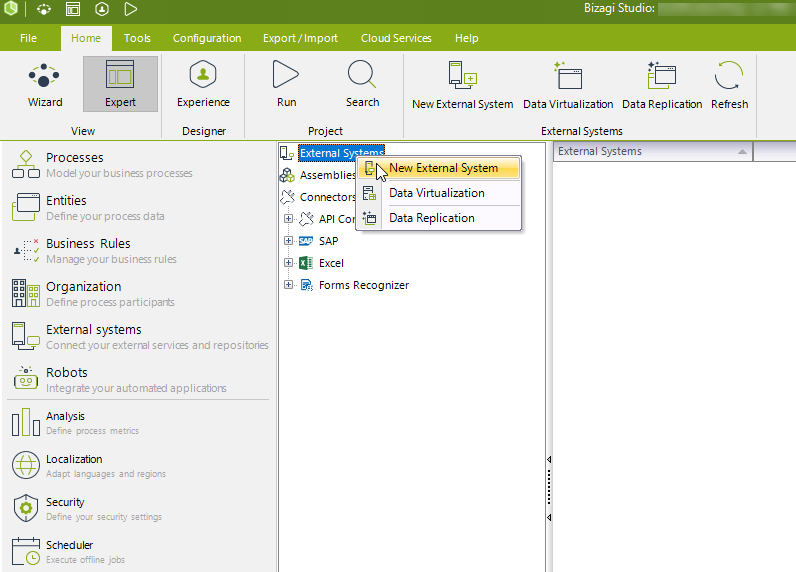Open the Scheduler module in sidebar
Image resolution: width=796 pixels, height=572 pixels.
coord(138,552)
